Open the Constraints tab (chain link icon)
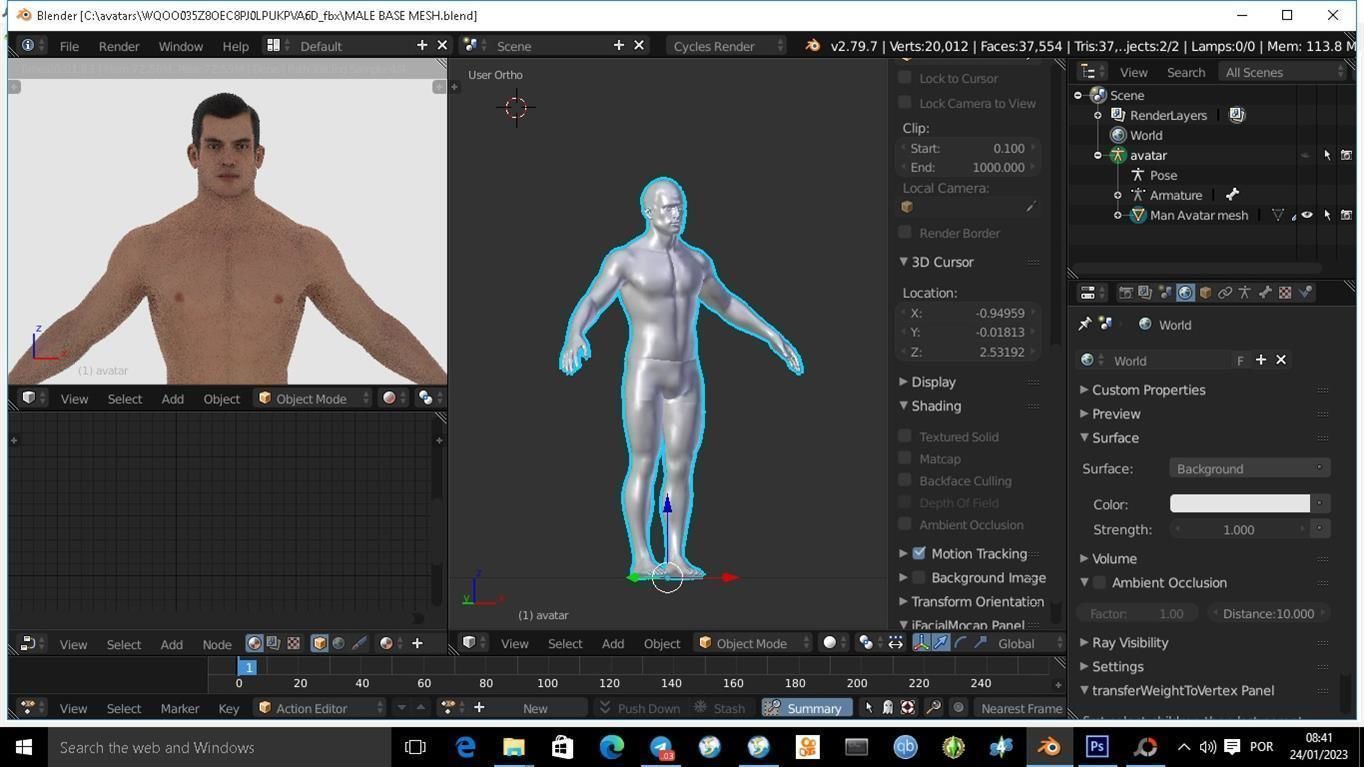This screenshot has height=767, width=1364. click(1226, 292)
